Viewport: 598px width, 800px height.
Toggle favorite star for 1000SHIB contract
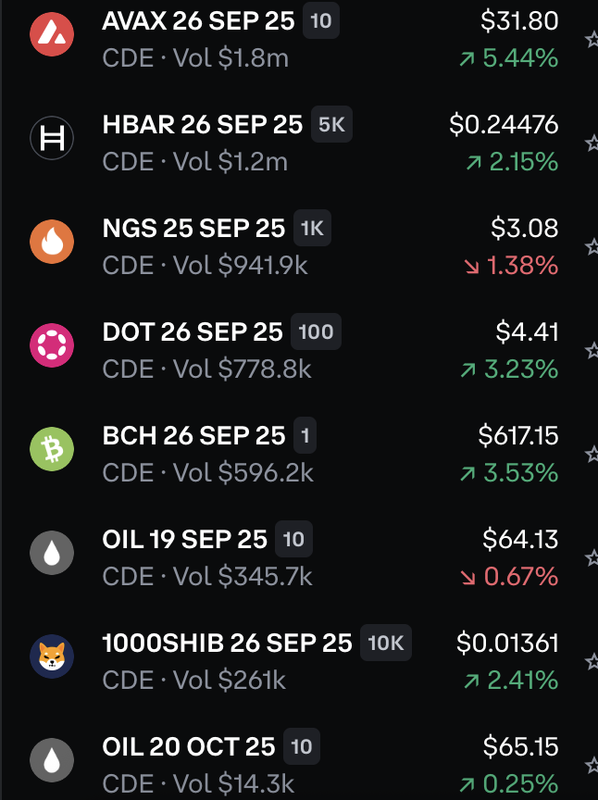(x=592, y=662)
